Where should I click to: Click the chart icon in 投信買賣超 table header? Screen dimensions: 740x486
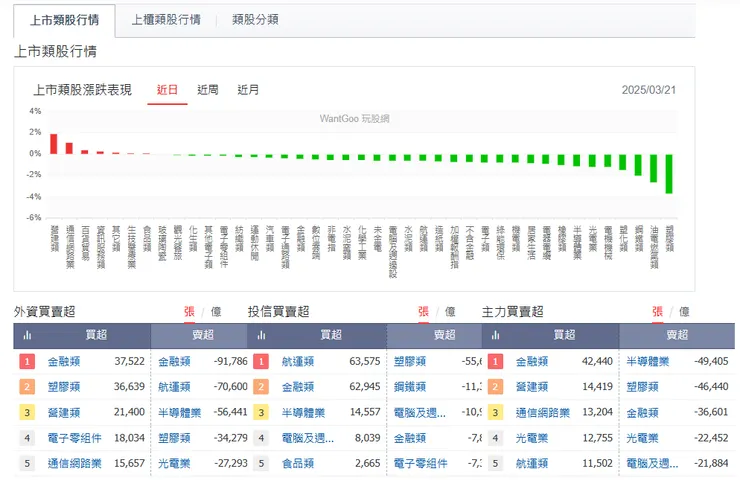(x=261, y=335)
